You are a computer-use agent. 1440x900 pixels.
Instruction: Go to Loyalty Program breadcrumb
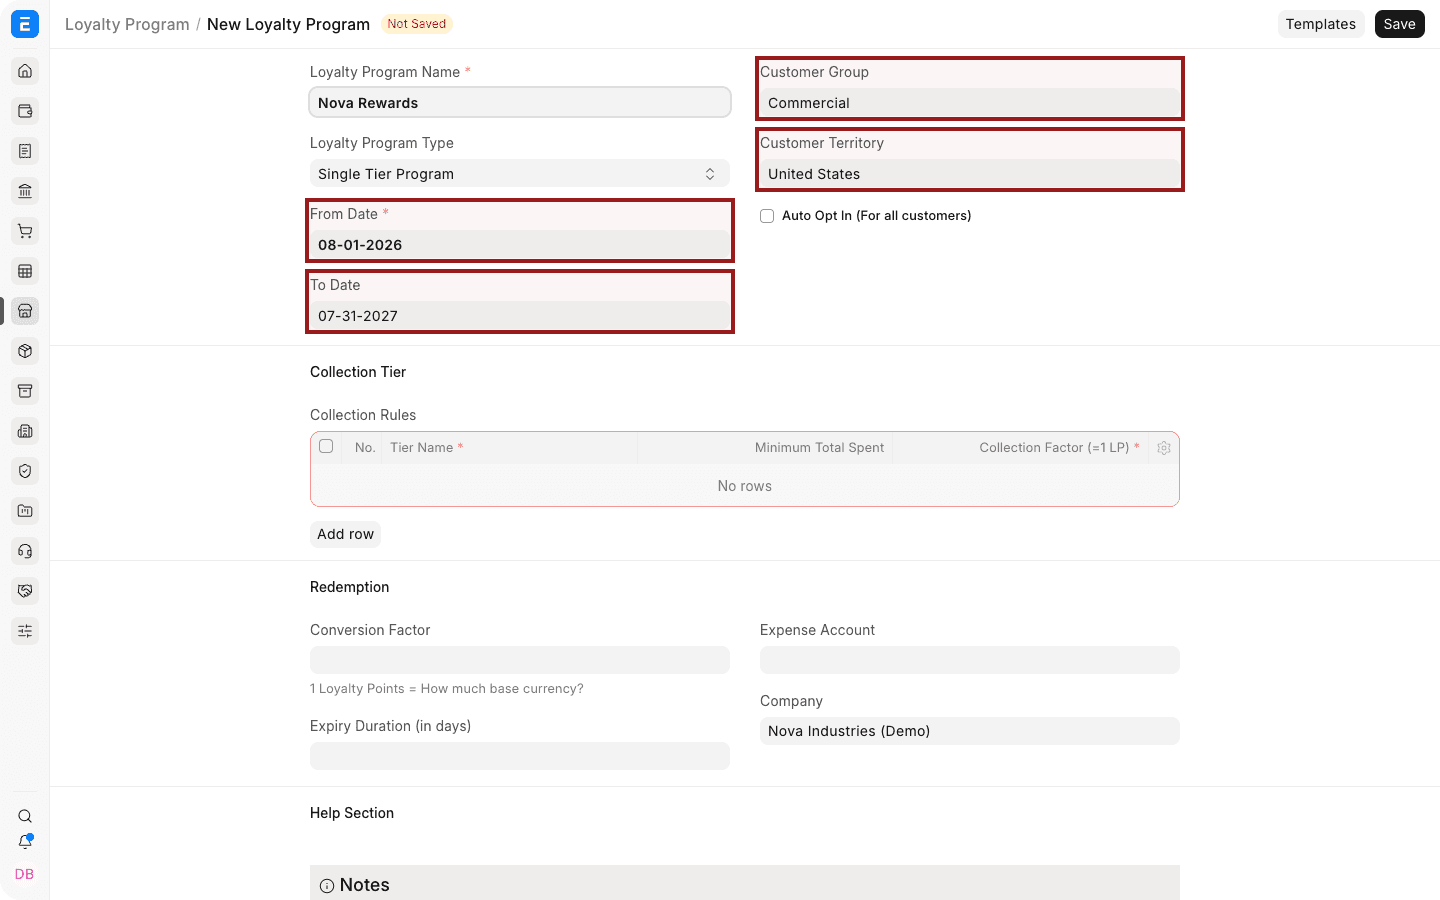point(127,24)
